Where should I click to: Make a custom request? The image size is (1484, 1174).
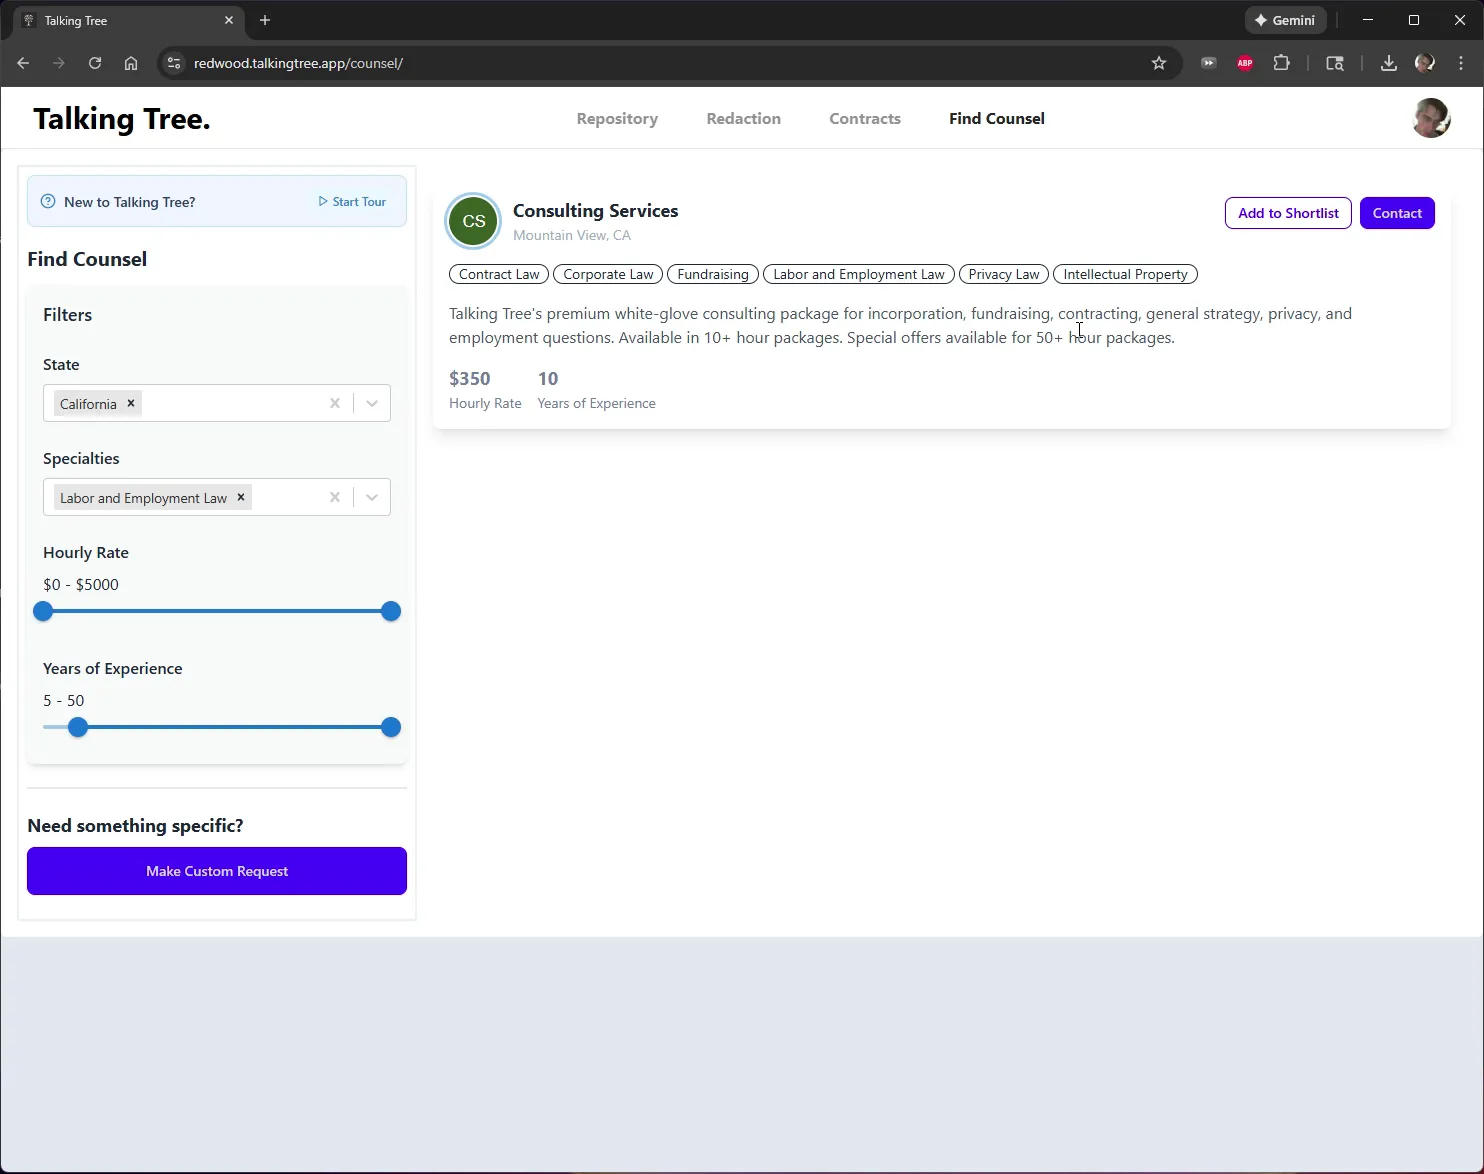217,871
